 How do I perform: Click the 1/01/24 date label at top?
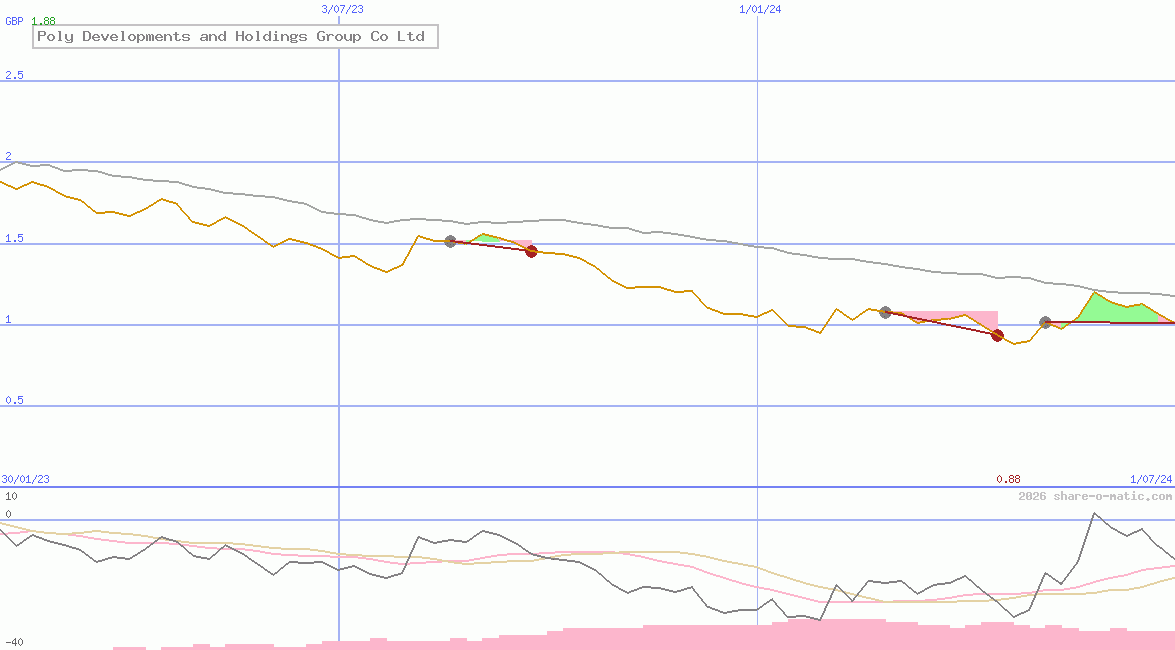point(760,9)
